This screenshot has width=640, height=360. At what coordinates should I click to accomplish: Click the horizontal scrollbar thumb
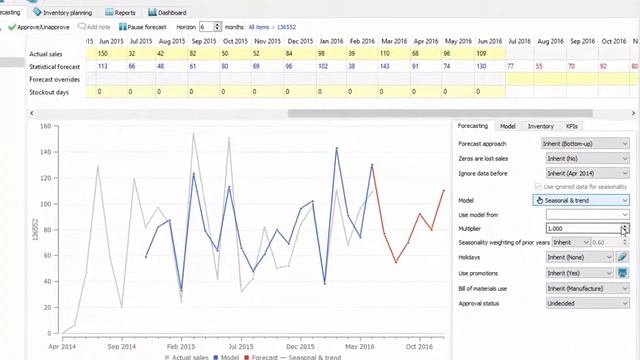coord(440,113)
